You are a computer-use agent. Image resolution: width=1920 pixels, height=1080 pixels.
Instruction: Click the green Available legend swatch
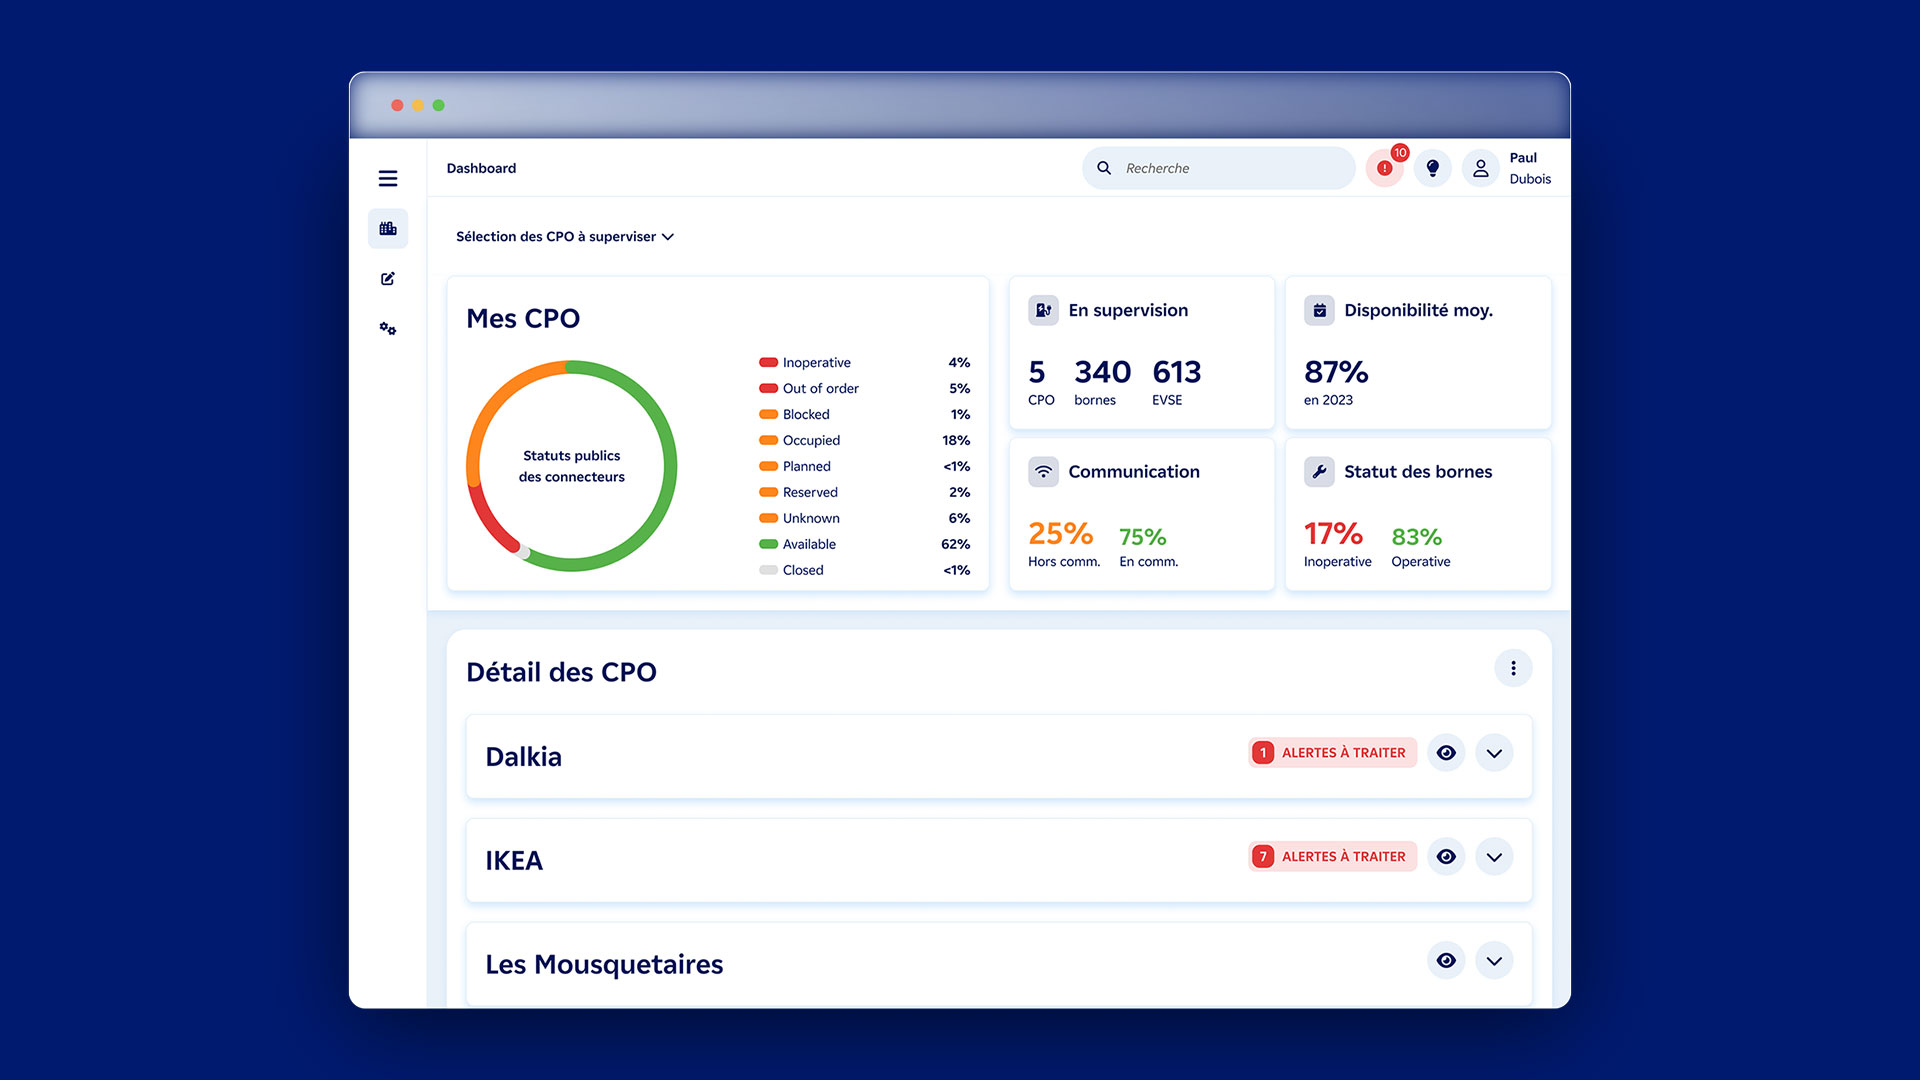pos(768,544)
